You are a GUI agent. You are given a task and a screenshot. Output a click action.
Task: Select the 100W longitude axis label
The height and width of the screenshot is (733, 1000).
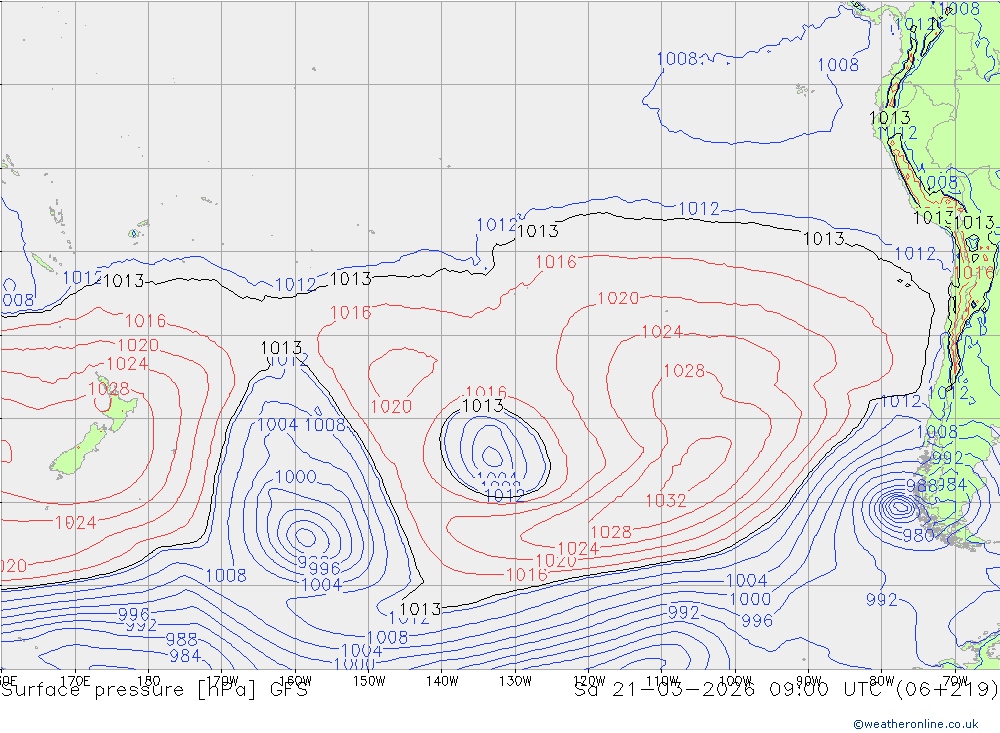pyautogui.click(x=735, y=681)
